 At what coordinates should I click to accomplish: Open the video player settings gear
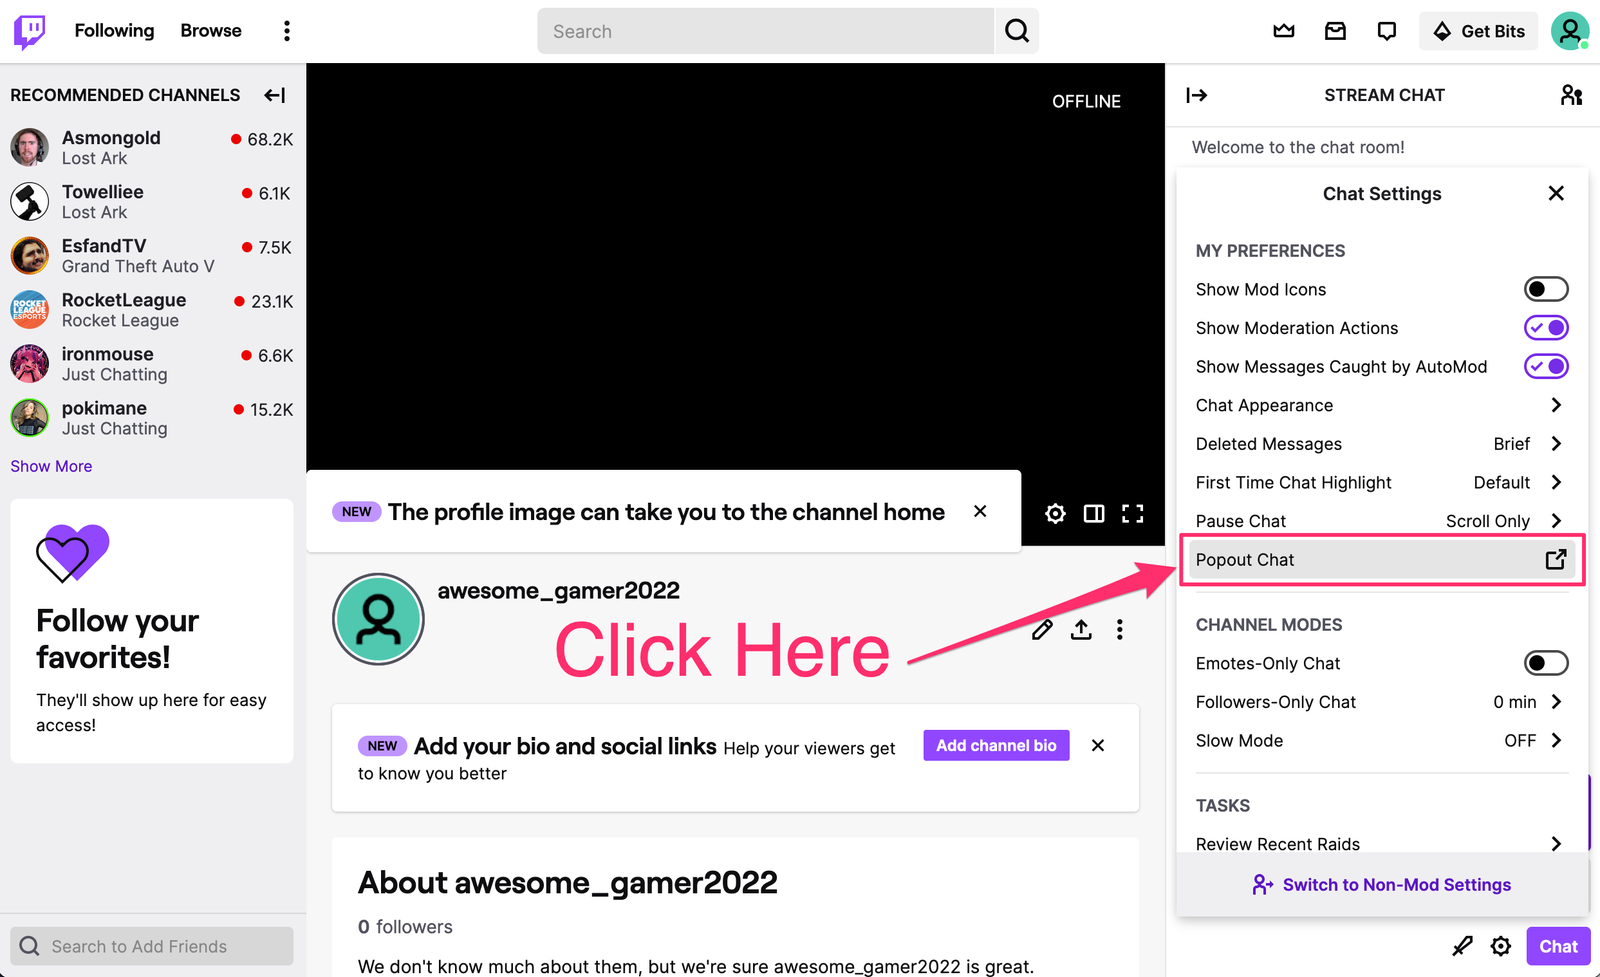tap(1054, 513)
